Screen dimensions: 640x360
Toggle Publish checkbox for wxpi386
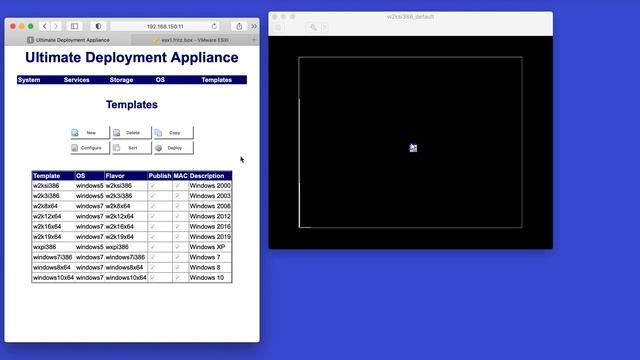click(x=153, y=247)
